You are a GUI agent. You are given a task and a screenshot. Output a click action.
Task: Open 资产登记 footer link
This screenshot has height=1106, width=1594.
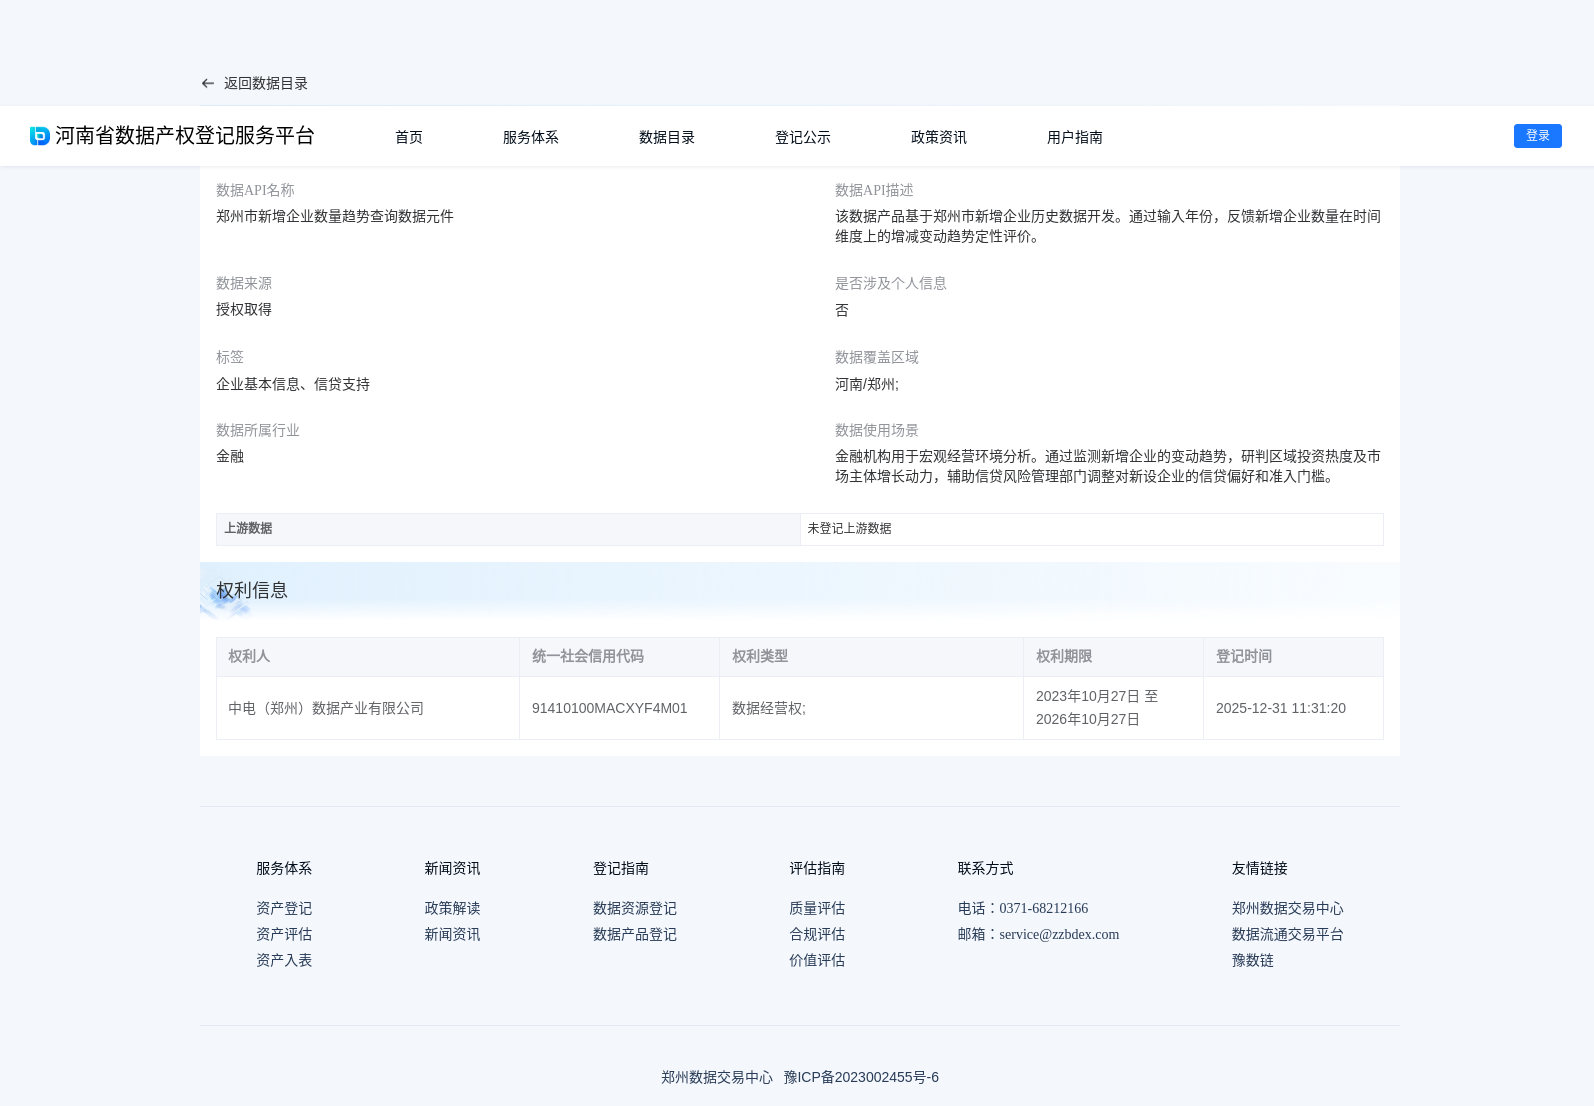tap(284, 908)
